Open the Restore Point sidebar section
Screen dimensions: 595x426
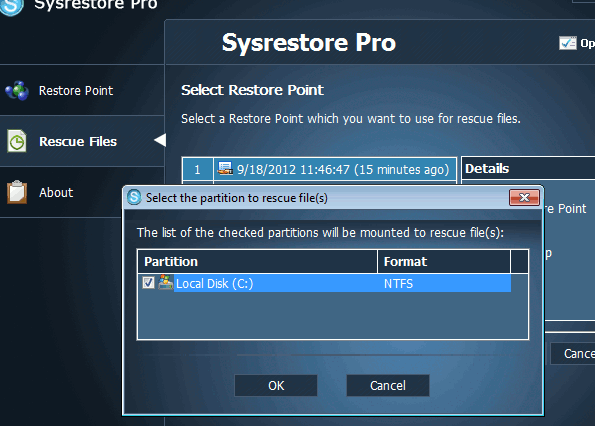(82, 90)
